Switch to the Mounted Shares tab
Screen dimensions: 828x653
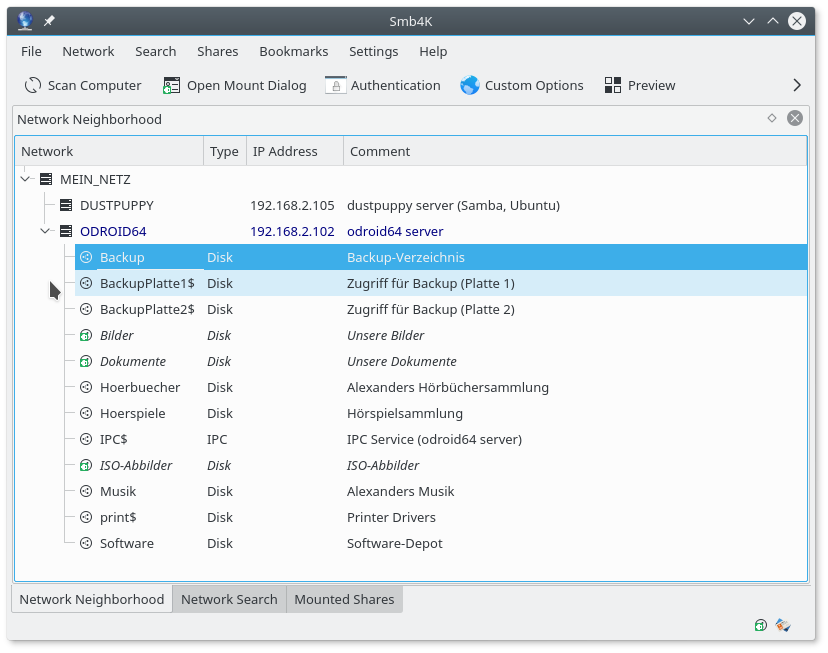click(x=344, y=600)
